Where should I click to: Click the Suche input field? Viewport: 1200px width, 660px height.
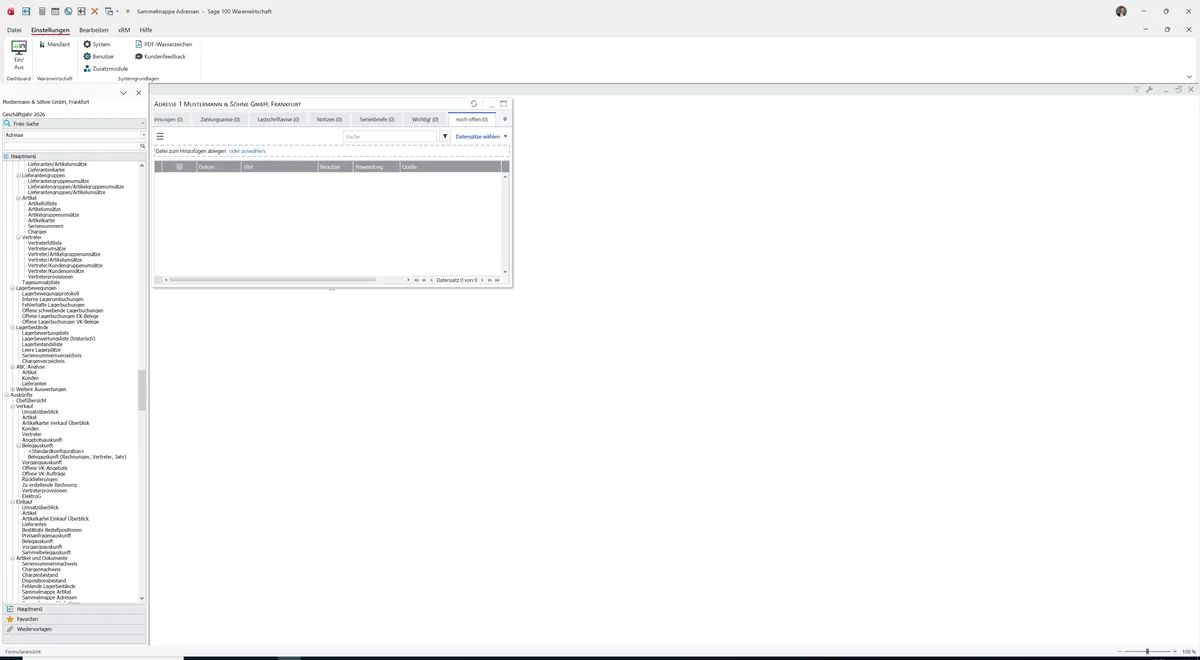pyautogui.click(x=391, y=136)
